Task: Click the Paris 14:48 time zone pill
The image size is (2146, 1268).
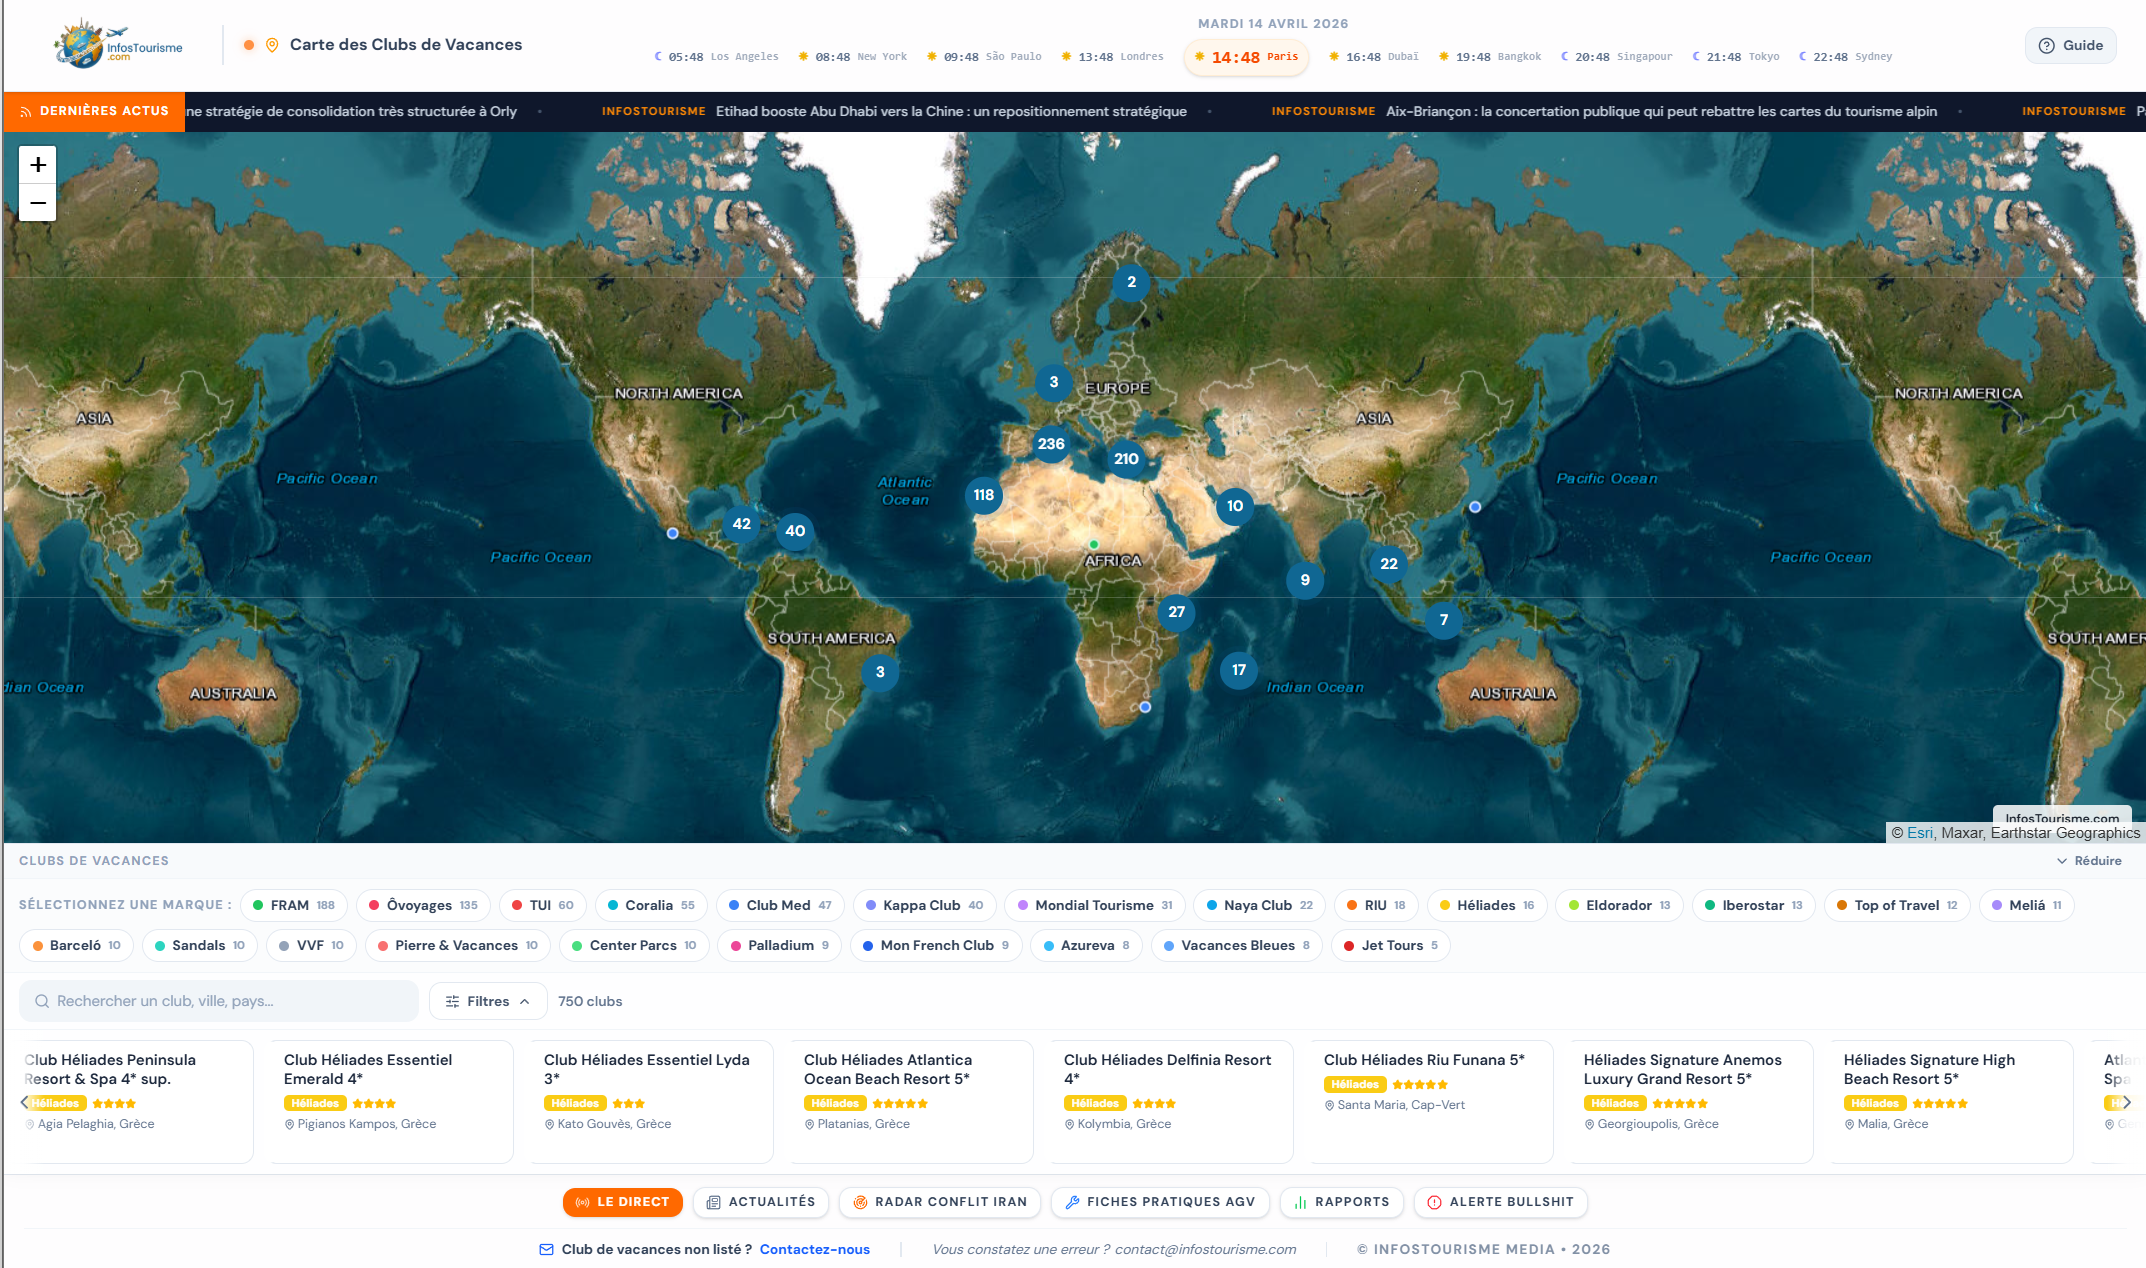Action: 1246,57
